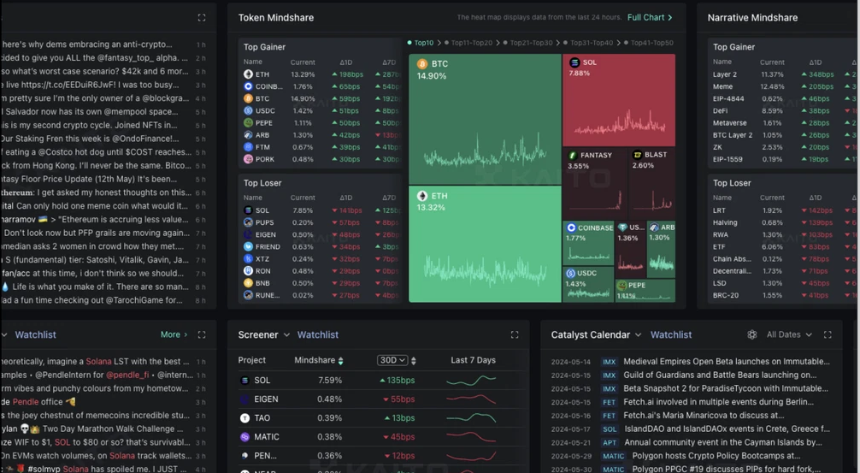
Task: Click the BTC icon in Top Gainer list
Action: pyautogui.click(x=248, y=98)
